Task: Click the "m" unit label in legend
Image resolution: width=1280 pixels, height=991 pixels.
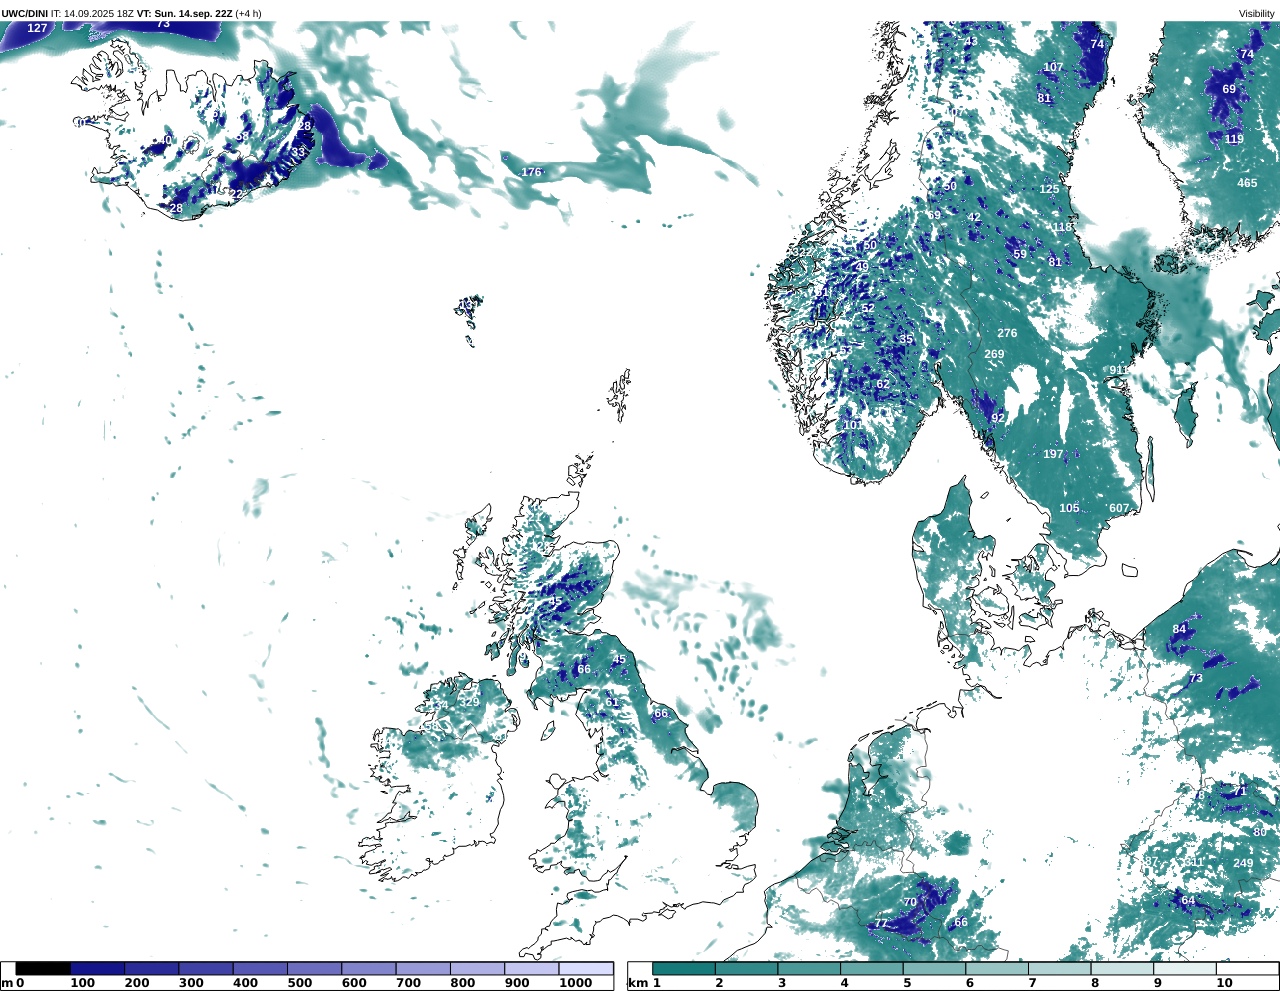Action: tap(6, 983)
